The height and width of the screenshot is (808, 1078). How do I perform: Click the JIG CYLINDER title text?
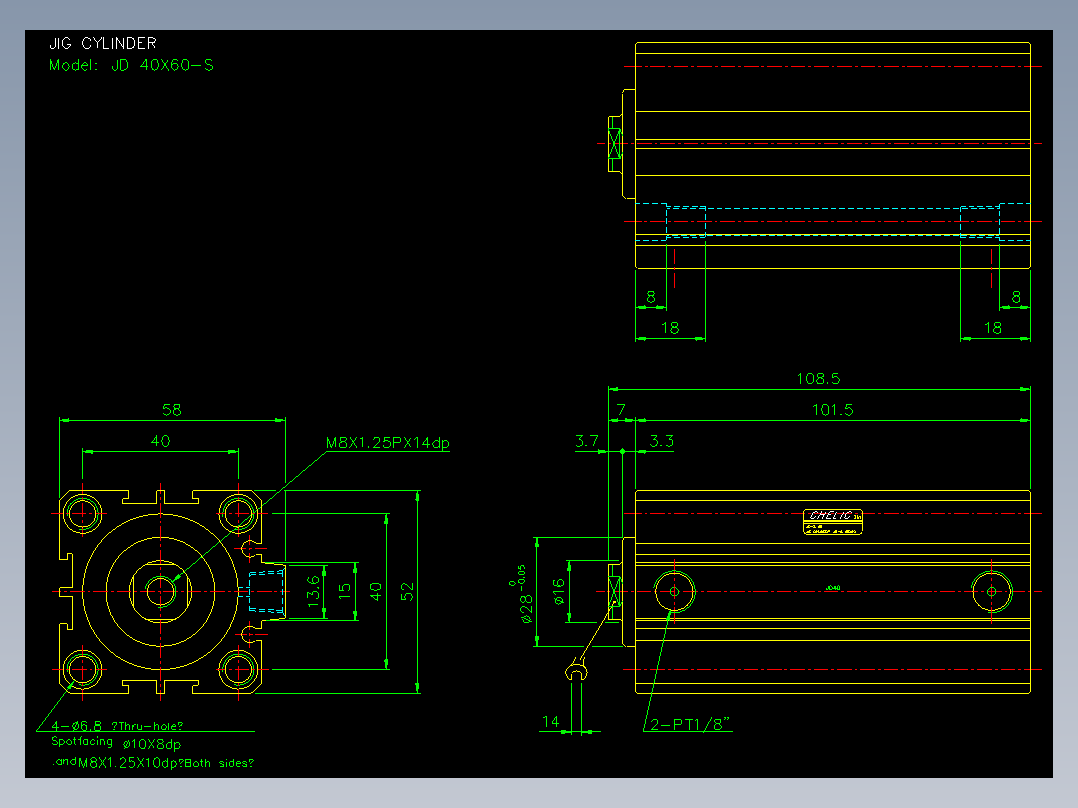[x=103, y=43]
